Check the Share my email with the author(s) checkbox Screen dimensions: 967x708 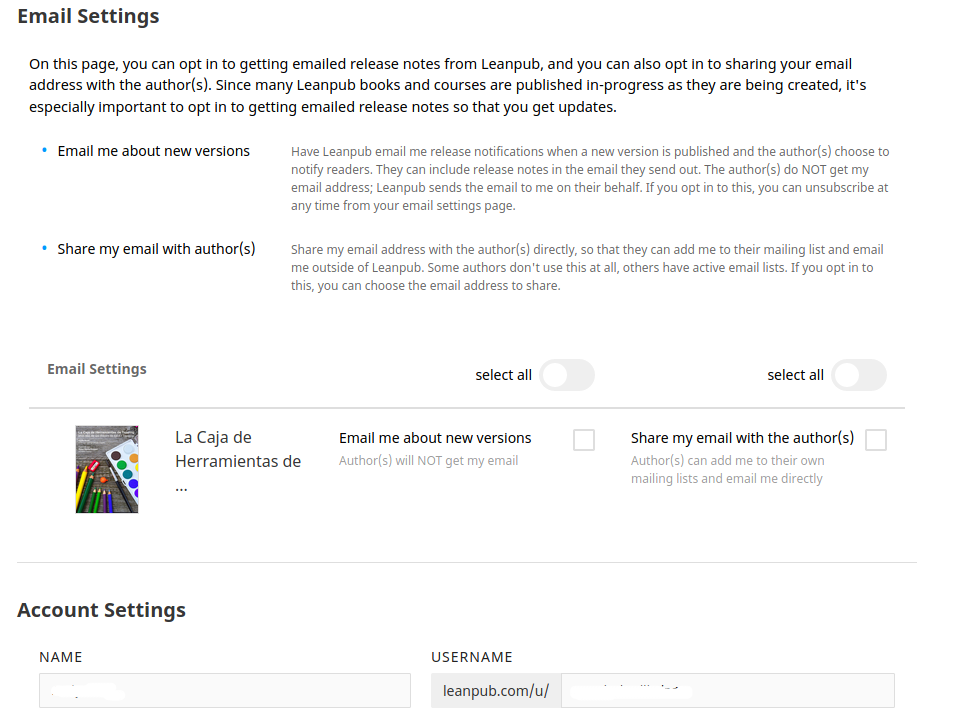(x=876, y=440)
